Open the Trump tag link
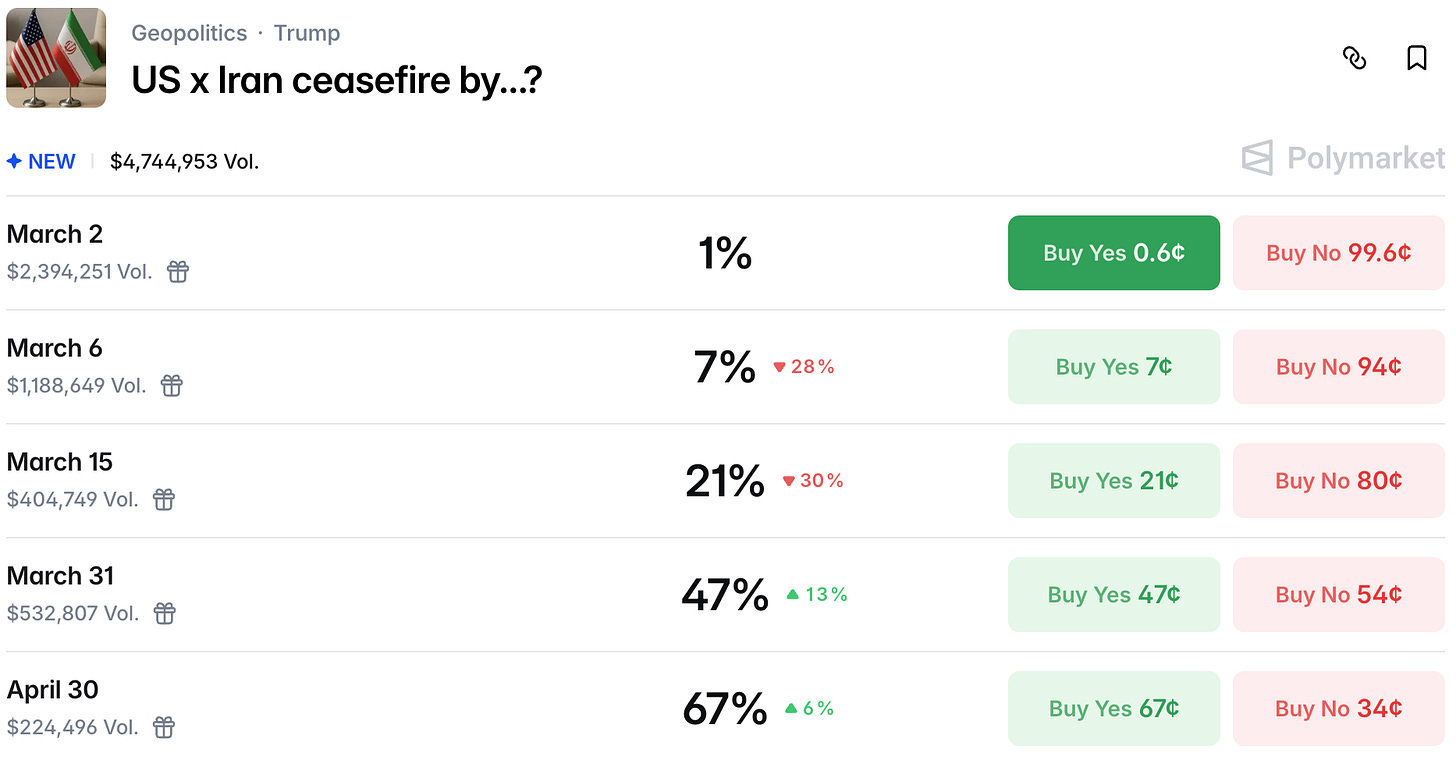Viewport: 1456px width, 757px height. pyautogui.click(x=307, y=33)
